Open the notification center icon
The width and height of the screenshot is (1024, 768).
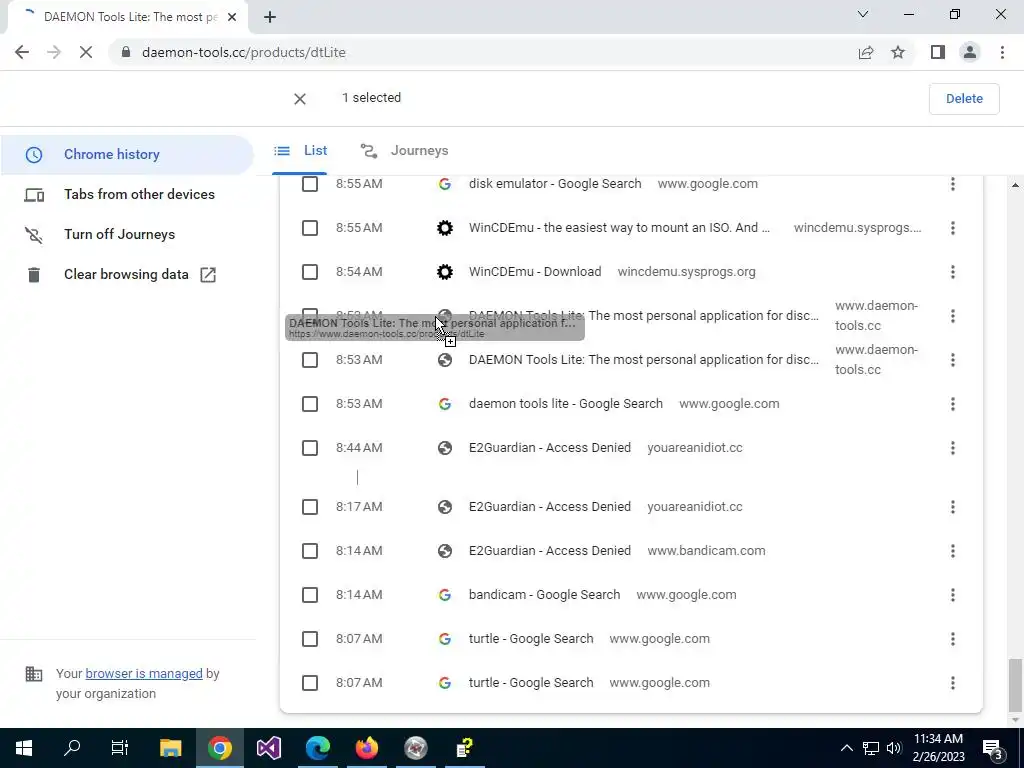pos(993,748)
